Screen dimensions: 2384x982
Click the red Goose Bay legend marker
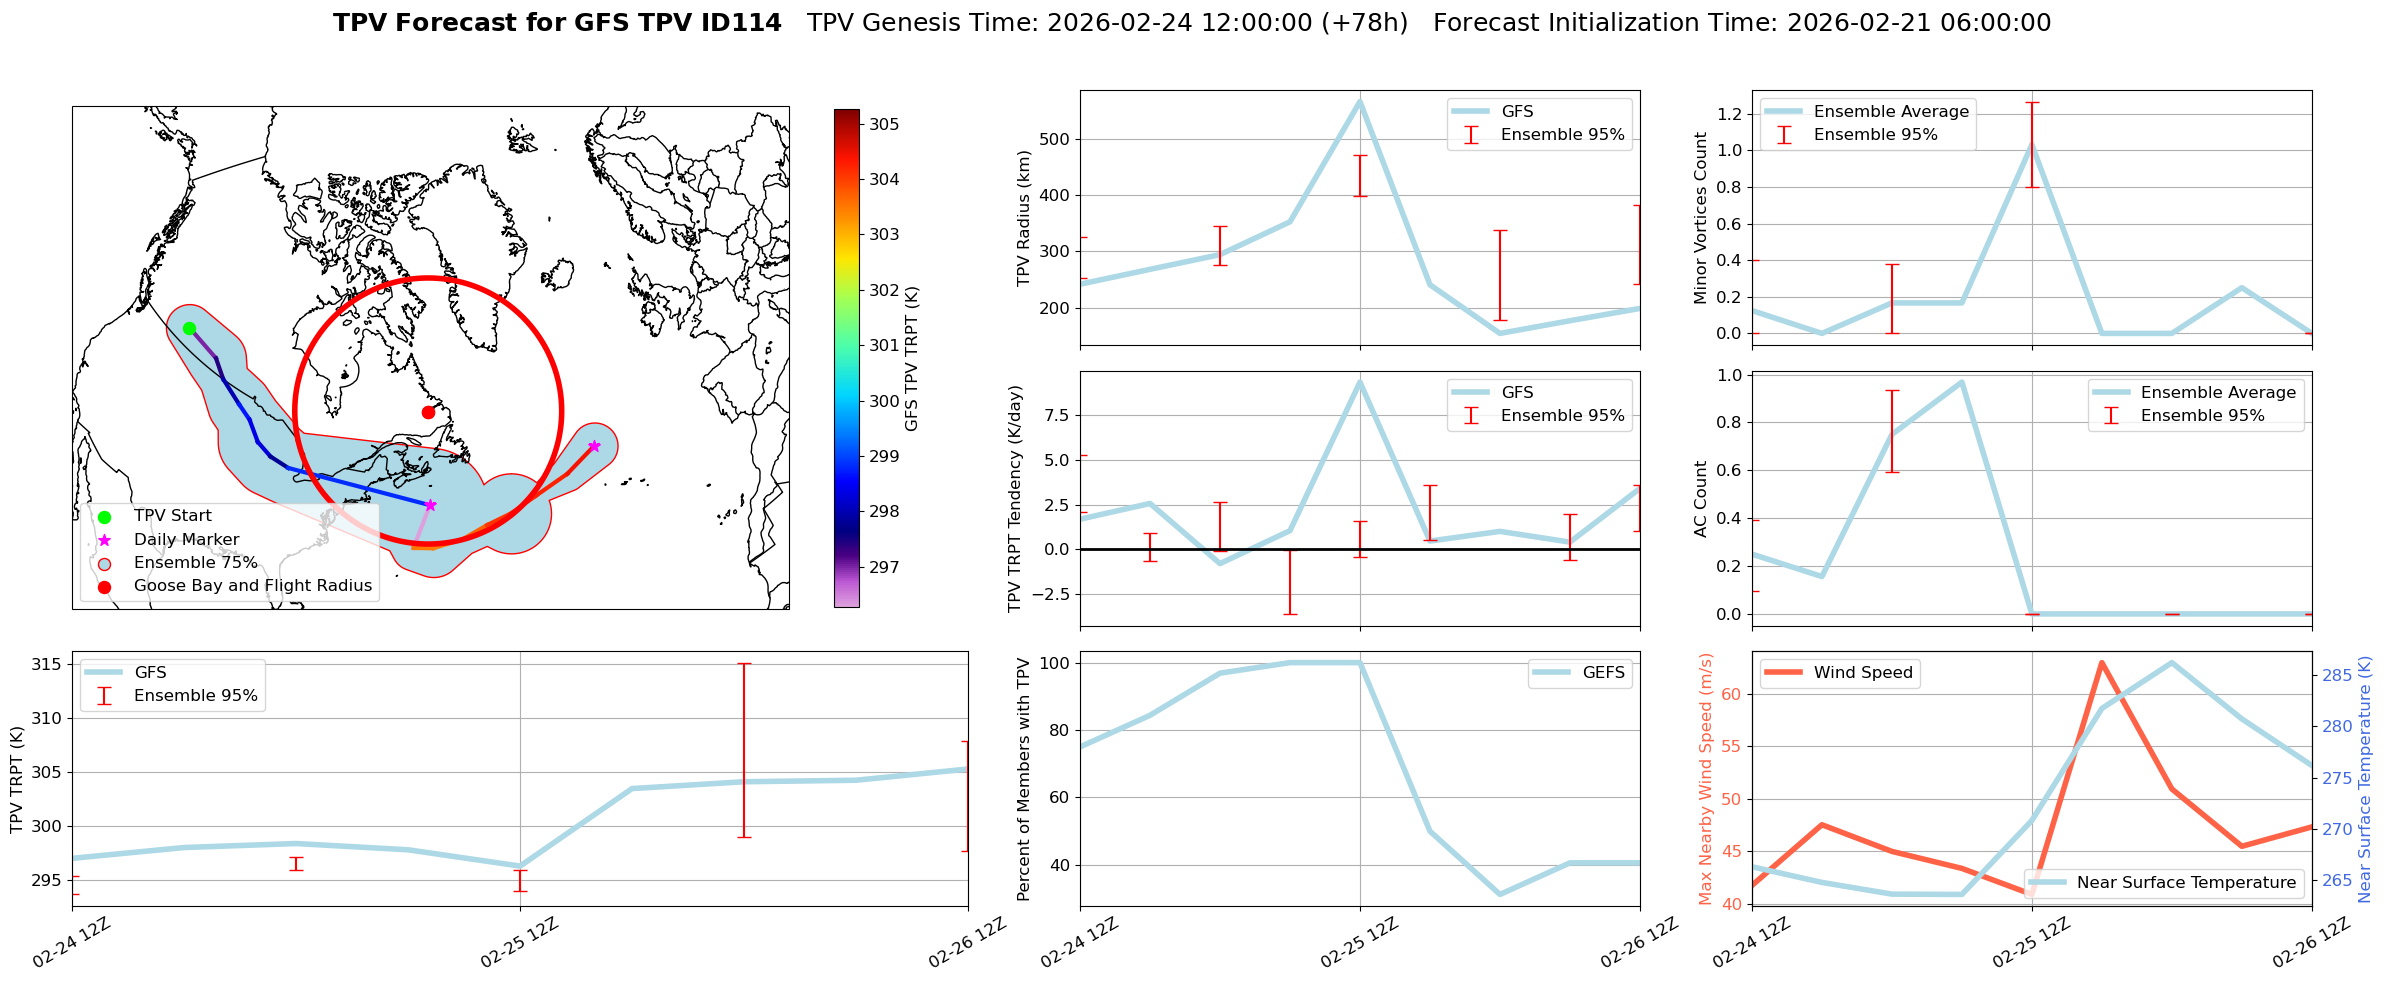104,586
